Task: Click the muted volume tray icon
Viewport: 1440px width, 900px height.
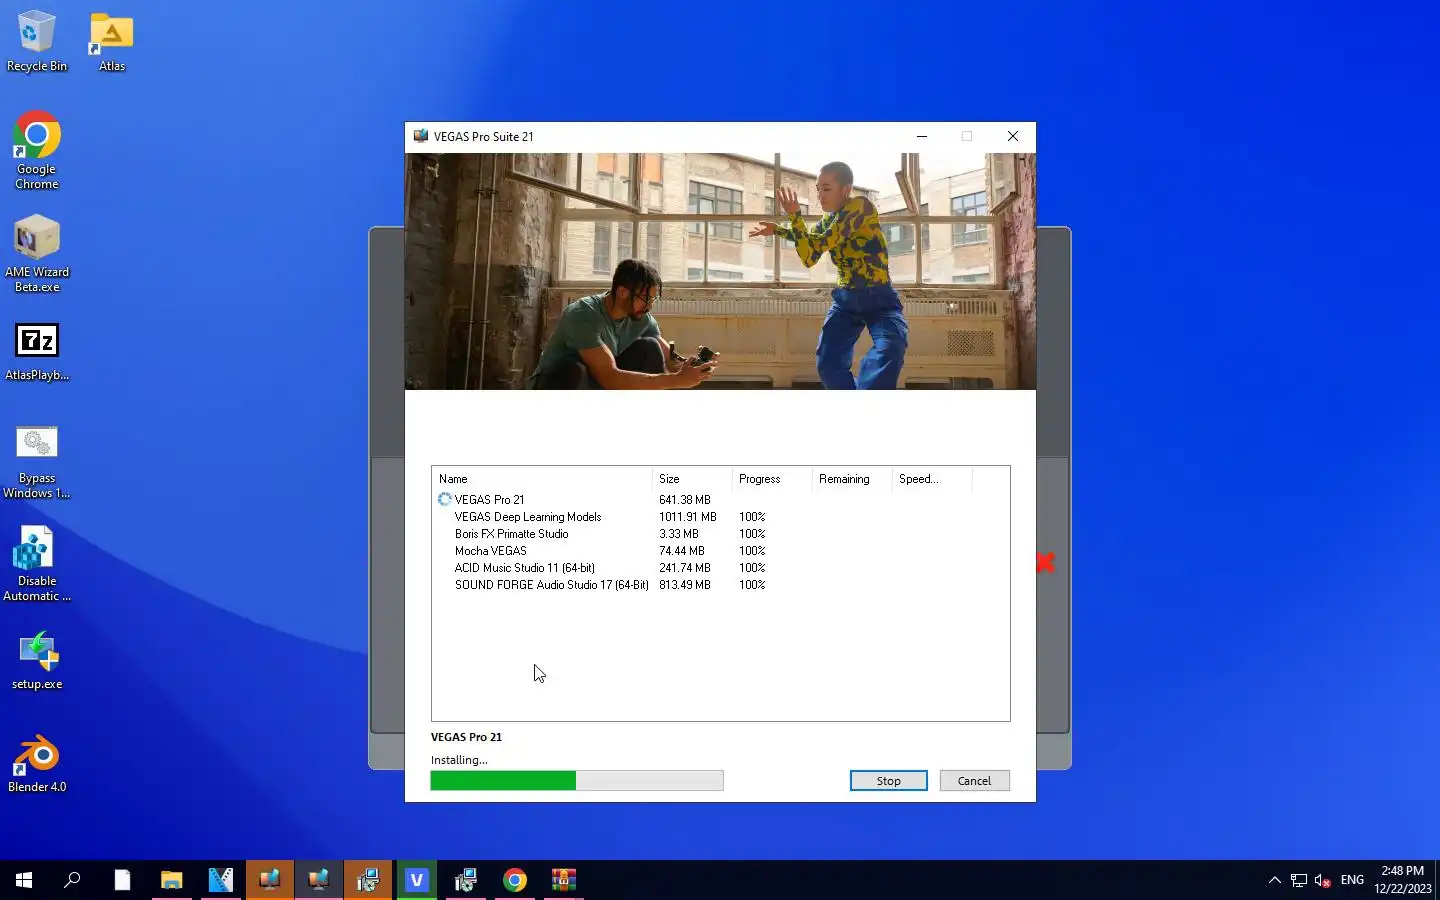Action: (x=1322, y=880)
